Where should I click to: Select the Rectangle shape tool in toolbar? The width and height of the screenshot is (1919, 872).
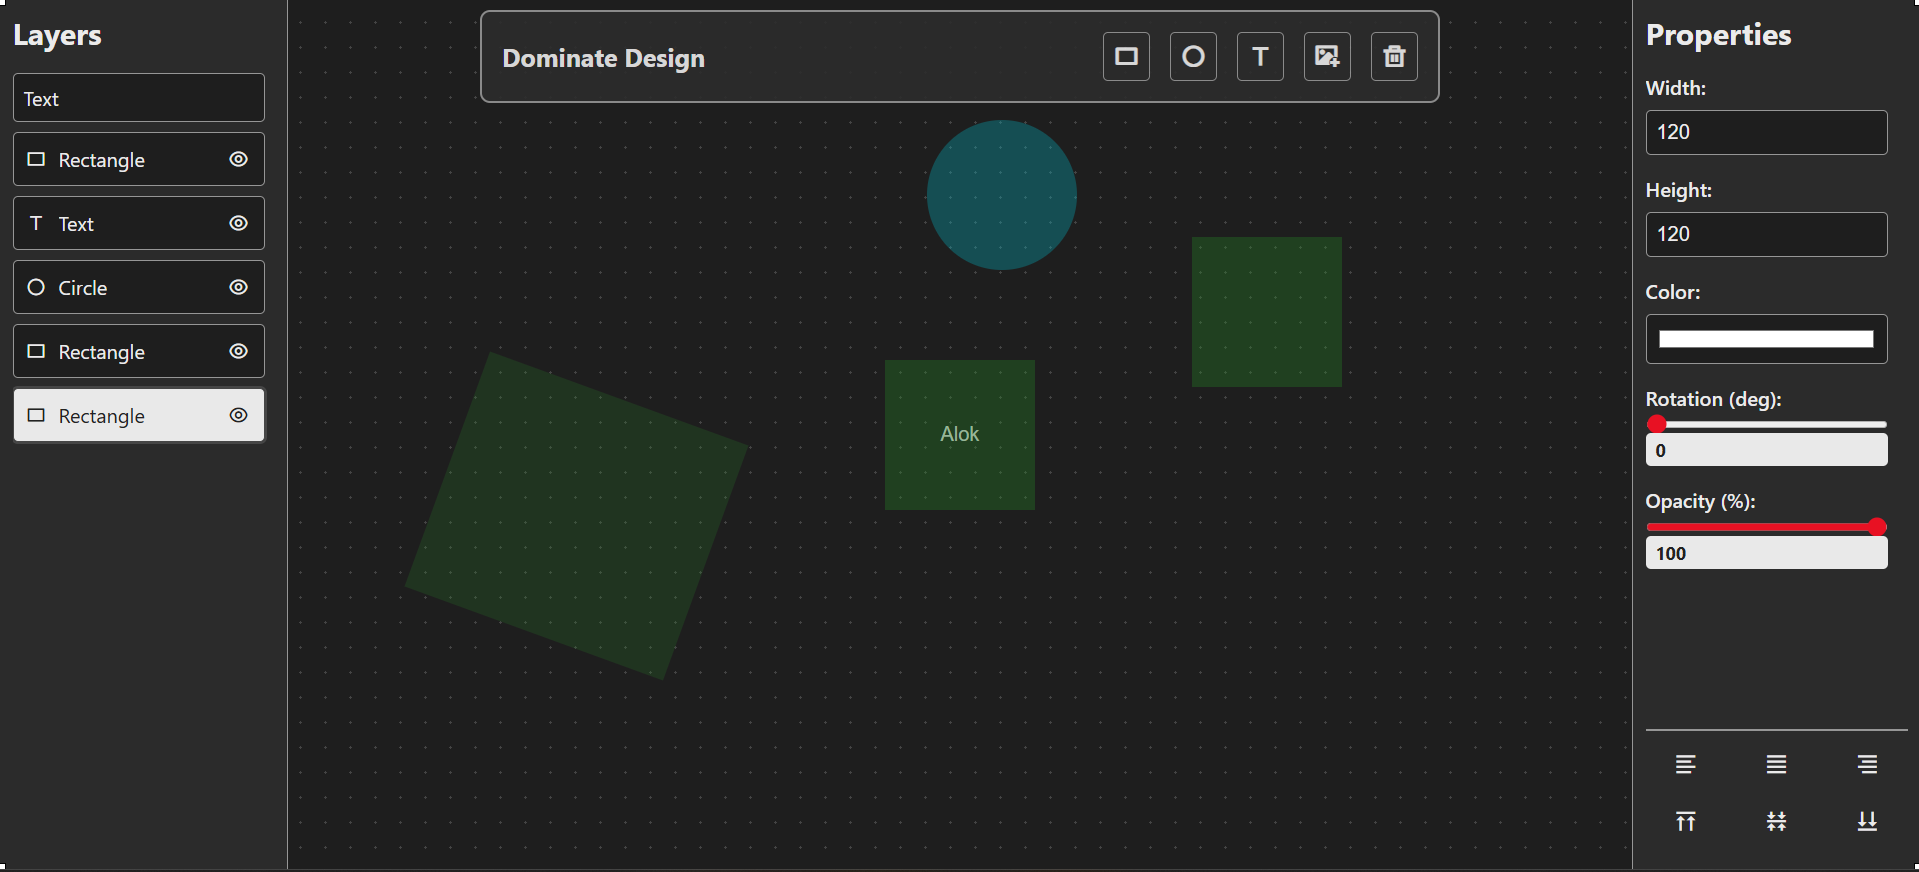[1126, 57]
